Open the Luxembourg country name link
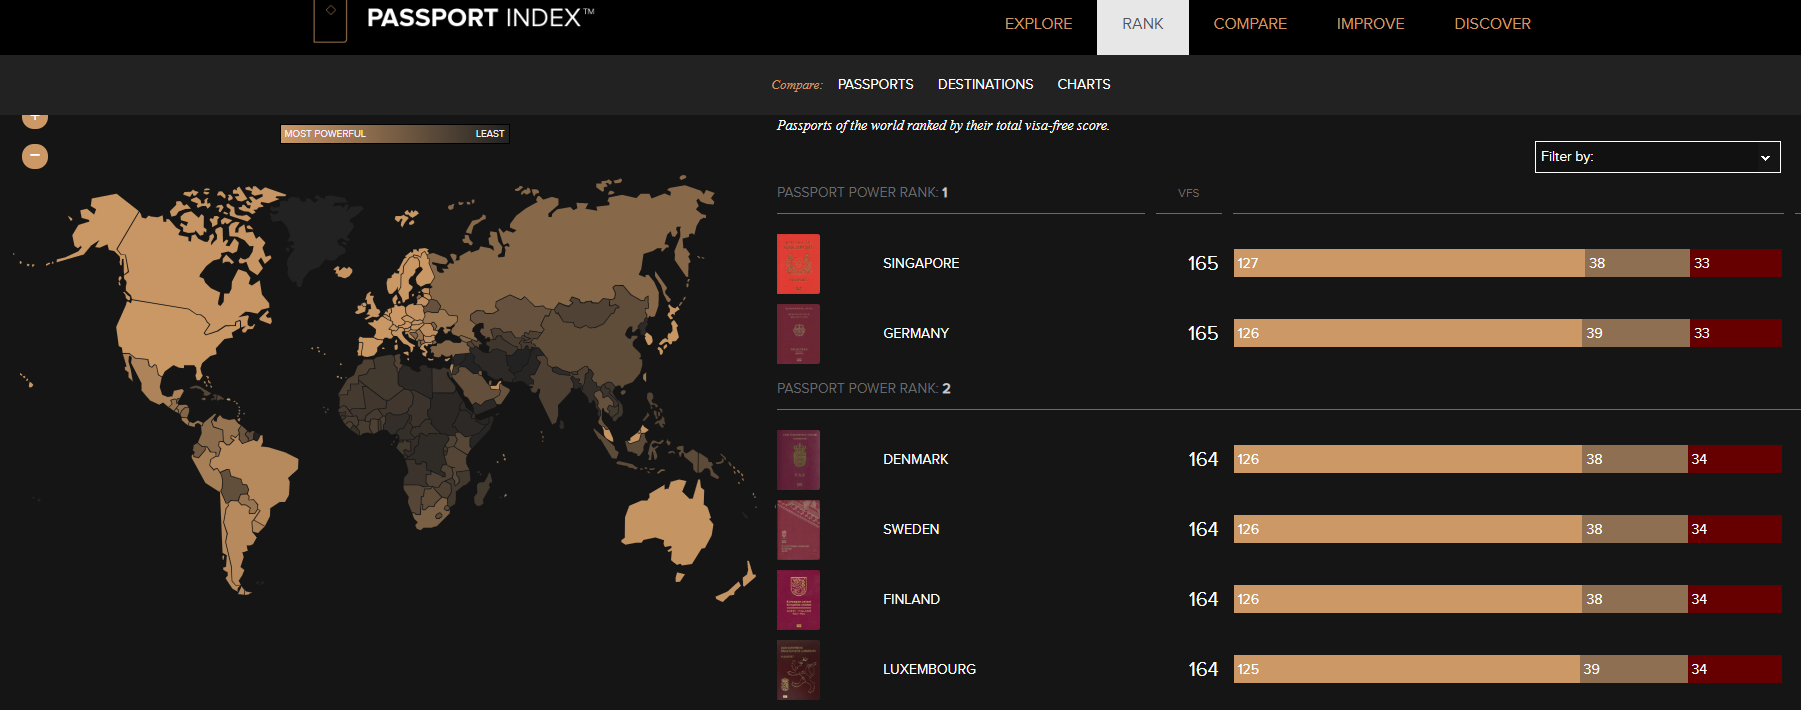The height and width of the screenshot is (710, 1801). [929, 669]
